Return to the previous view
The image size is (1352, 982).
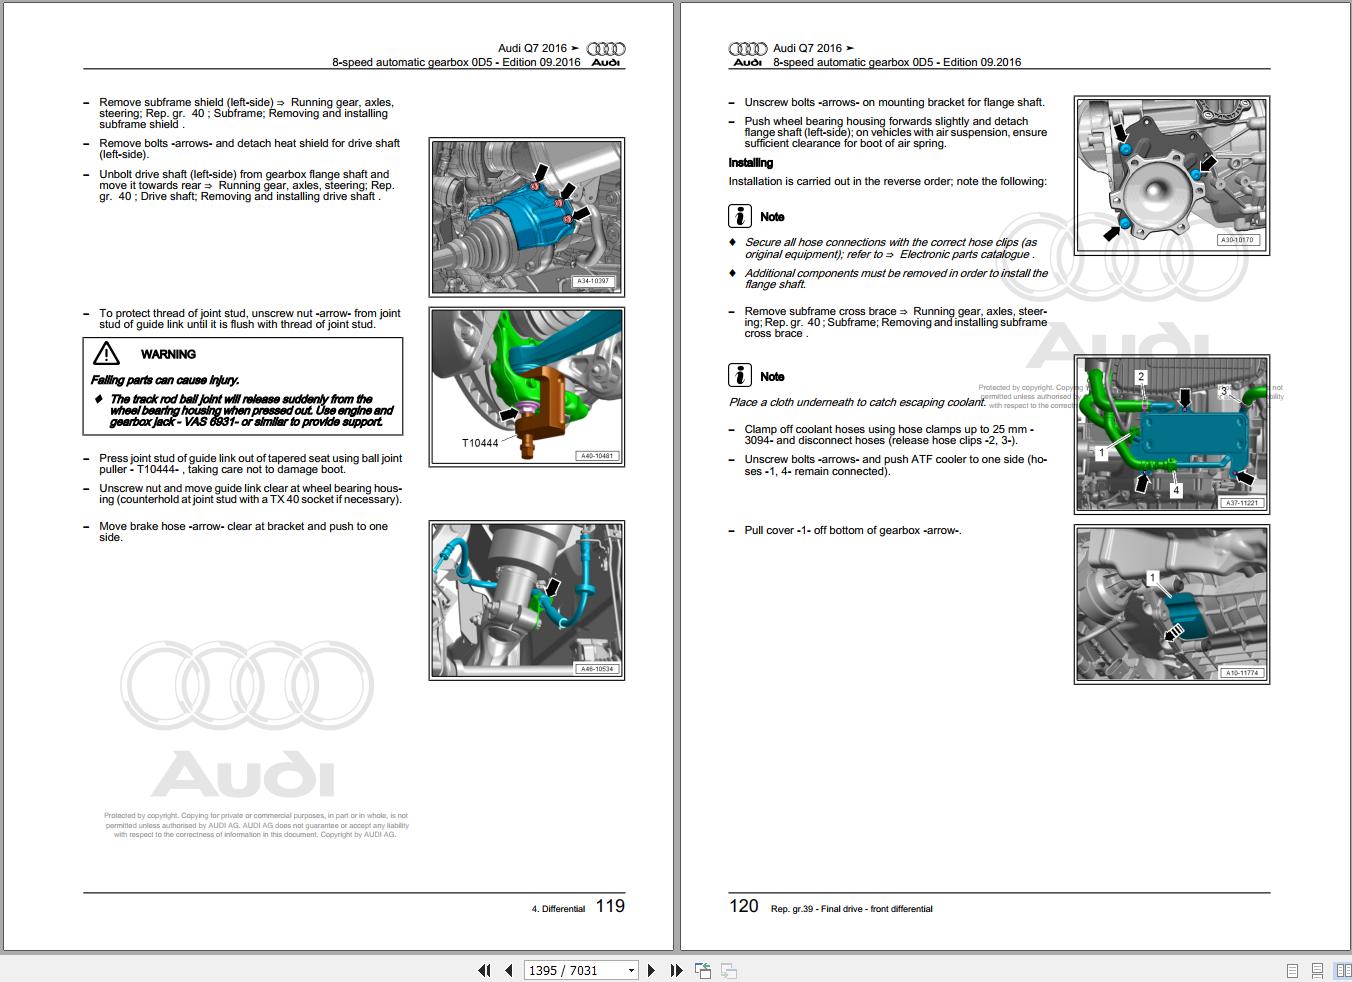click(x=703, y=970)
